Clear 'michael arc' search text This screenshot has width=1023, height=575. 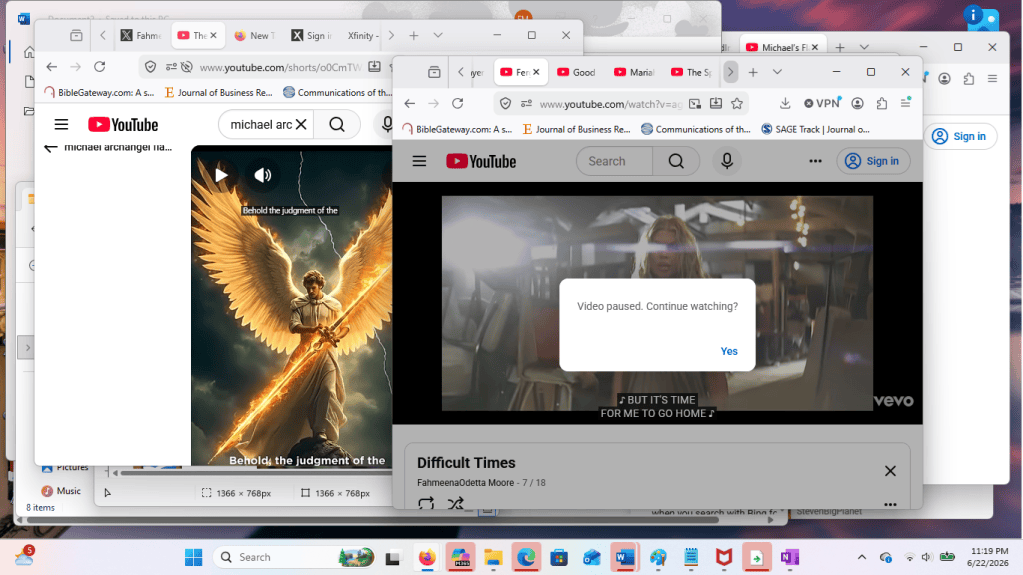pos(301,125)
